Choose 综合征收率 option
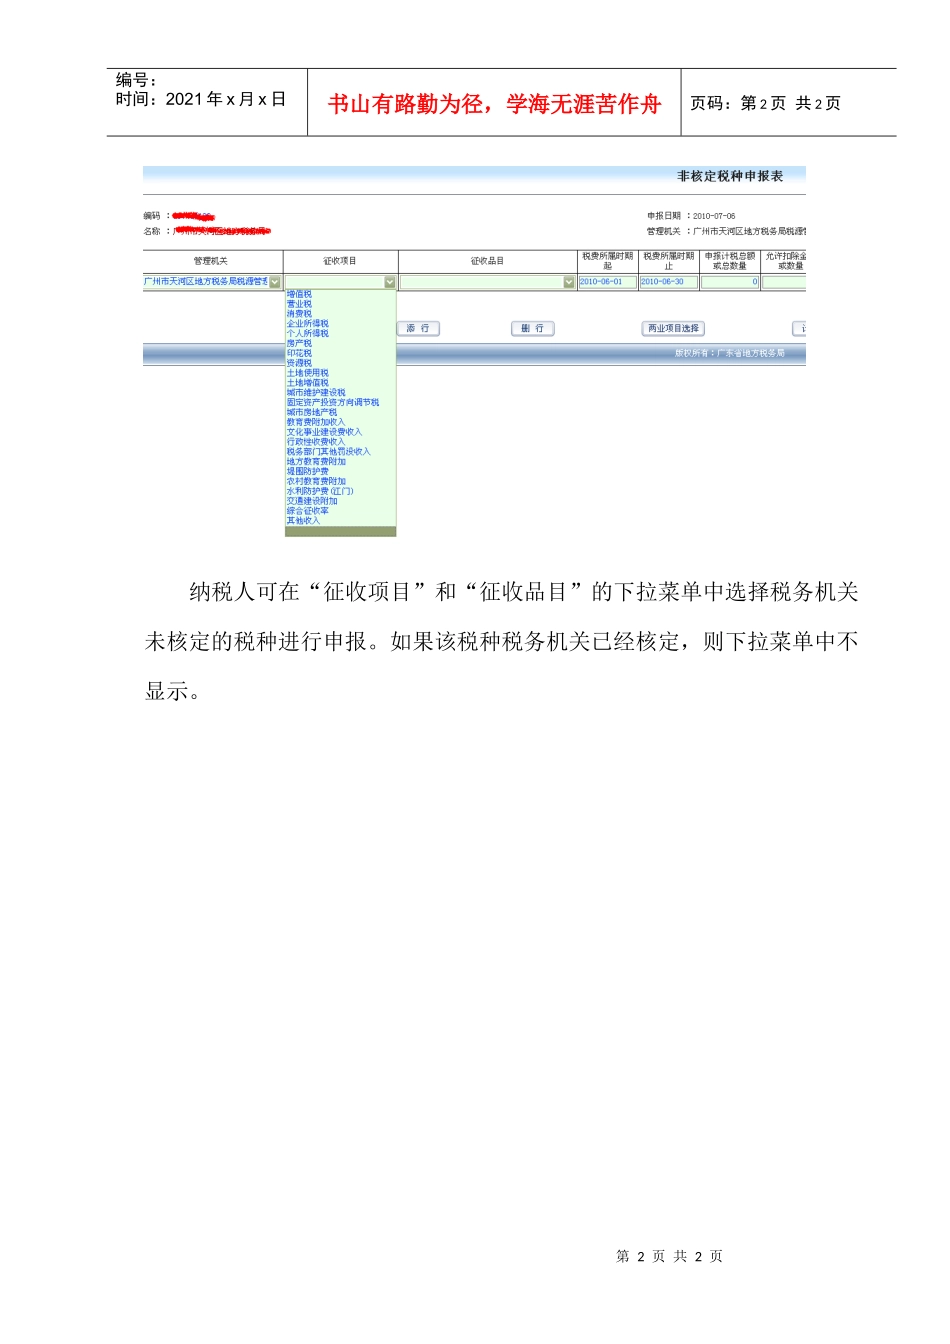The height and width of the screenshot is (1344, 950). pyautogui.click(x=307, y=511)
